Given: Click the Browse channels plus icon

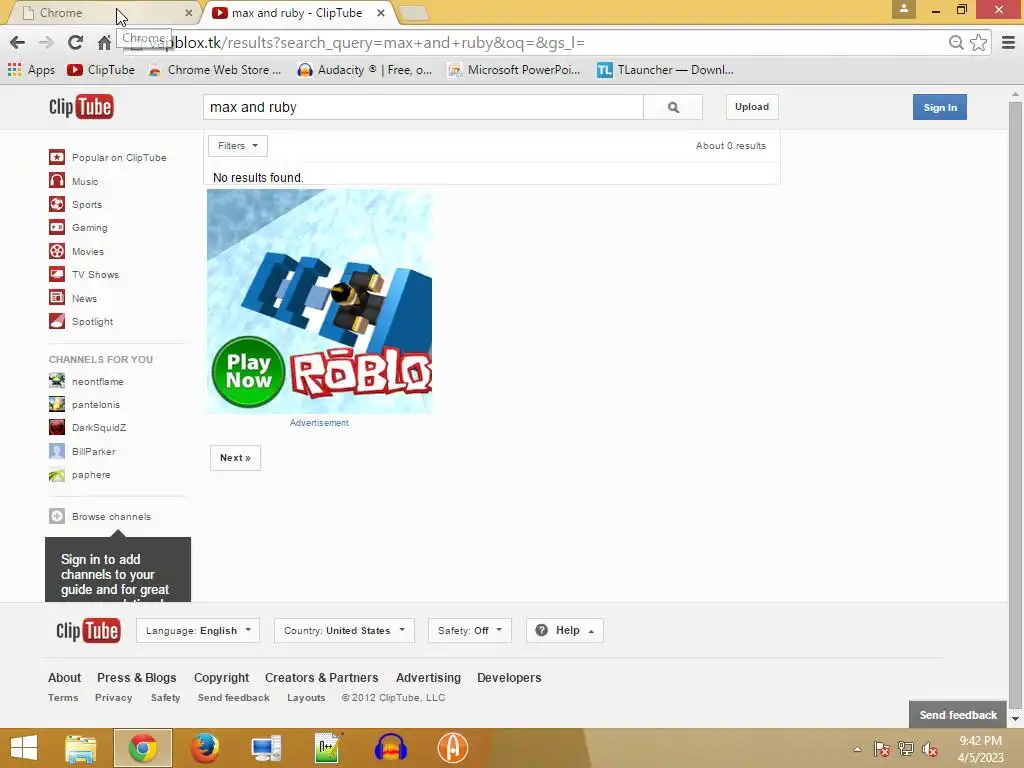Looking at the screenshot, I should click(57, 516).
